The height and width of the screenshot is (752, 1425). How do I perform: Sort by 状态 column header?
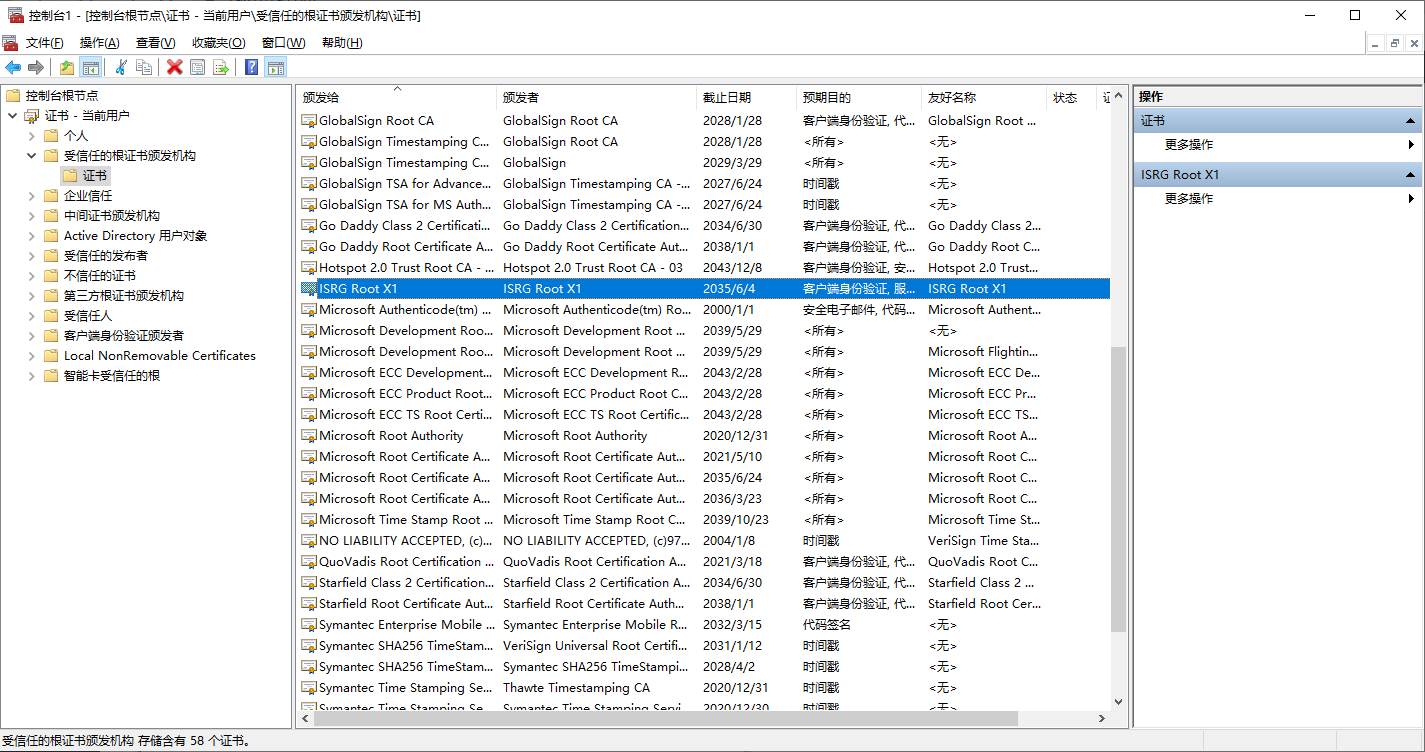pos(1071,97)
